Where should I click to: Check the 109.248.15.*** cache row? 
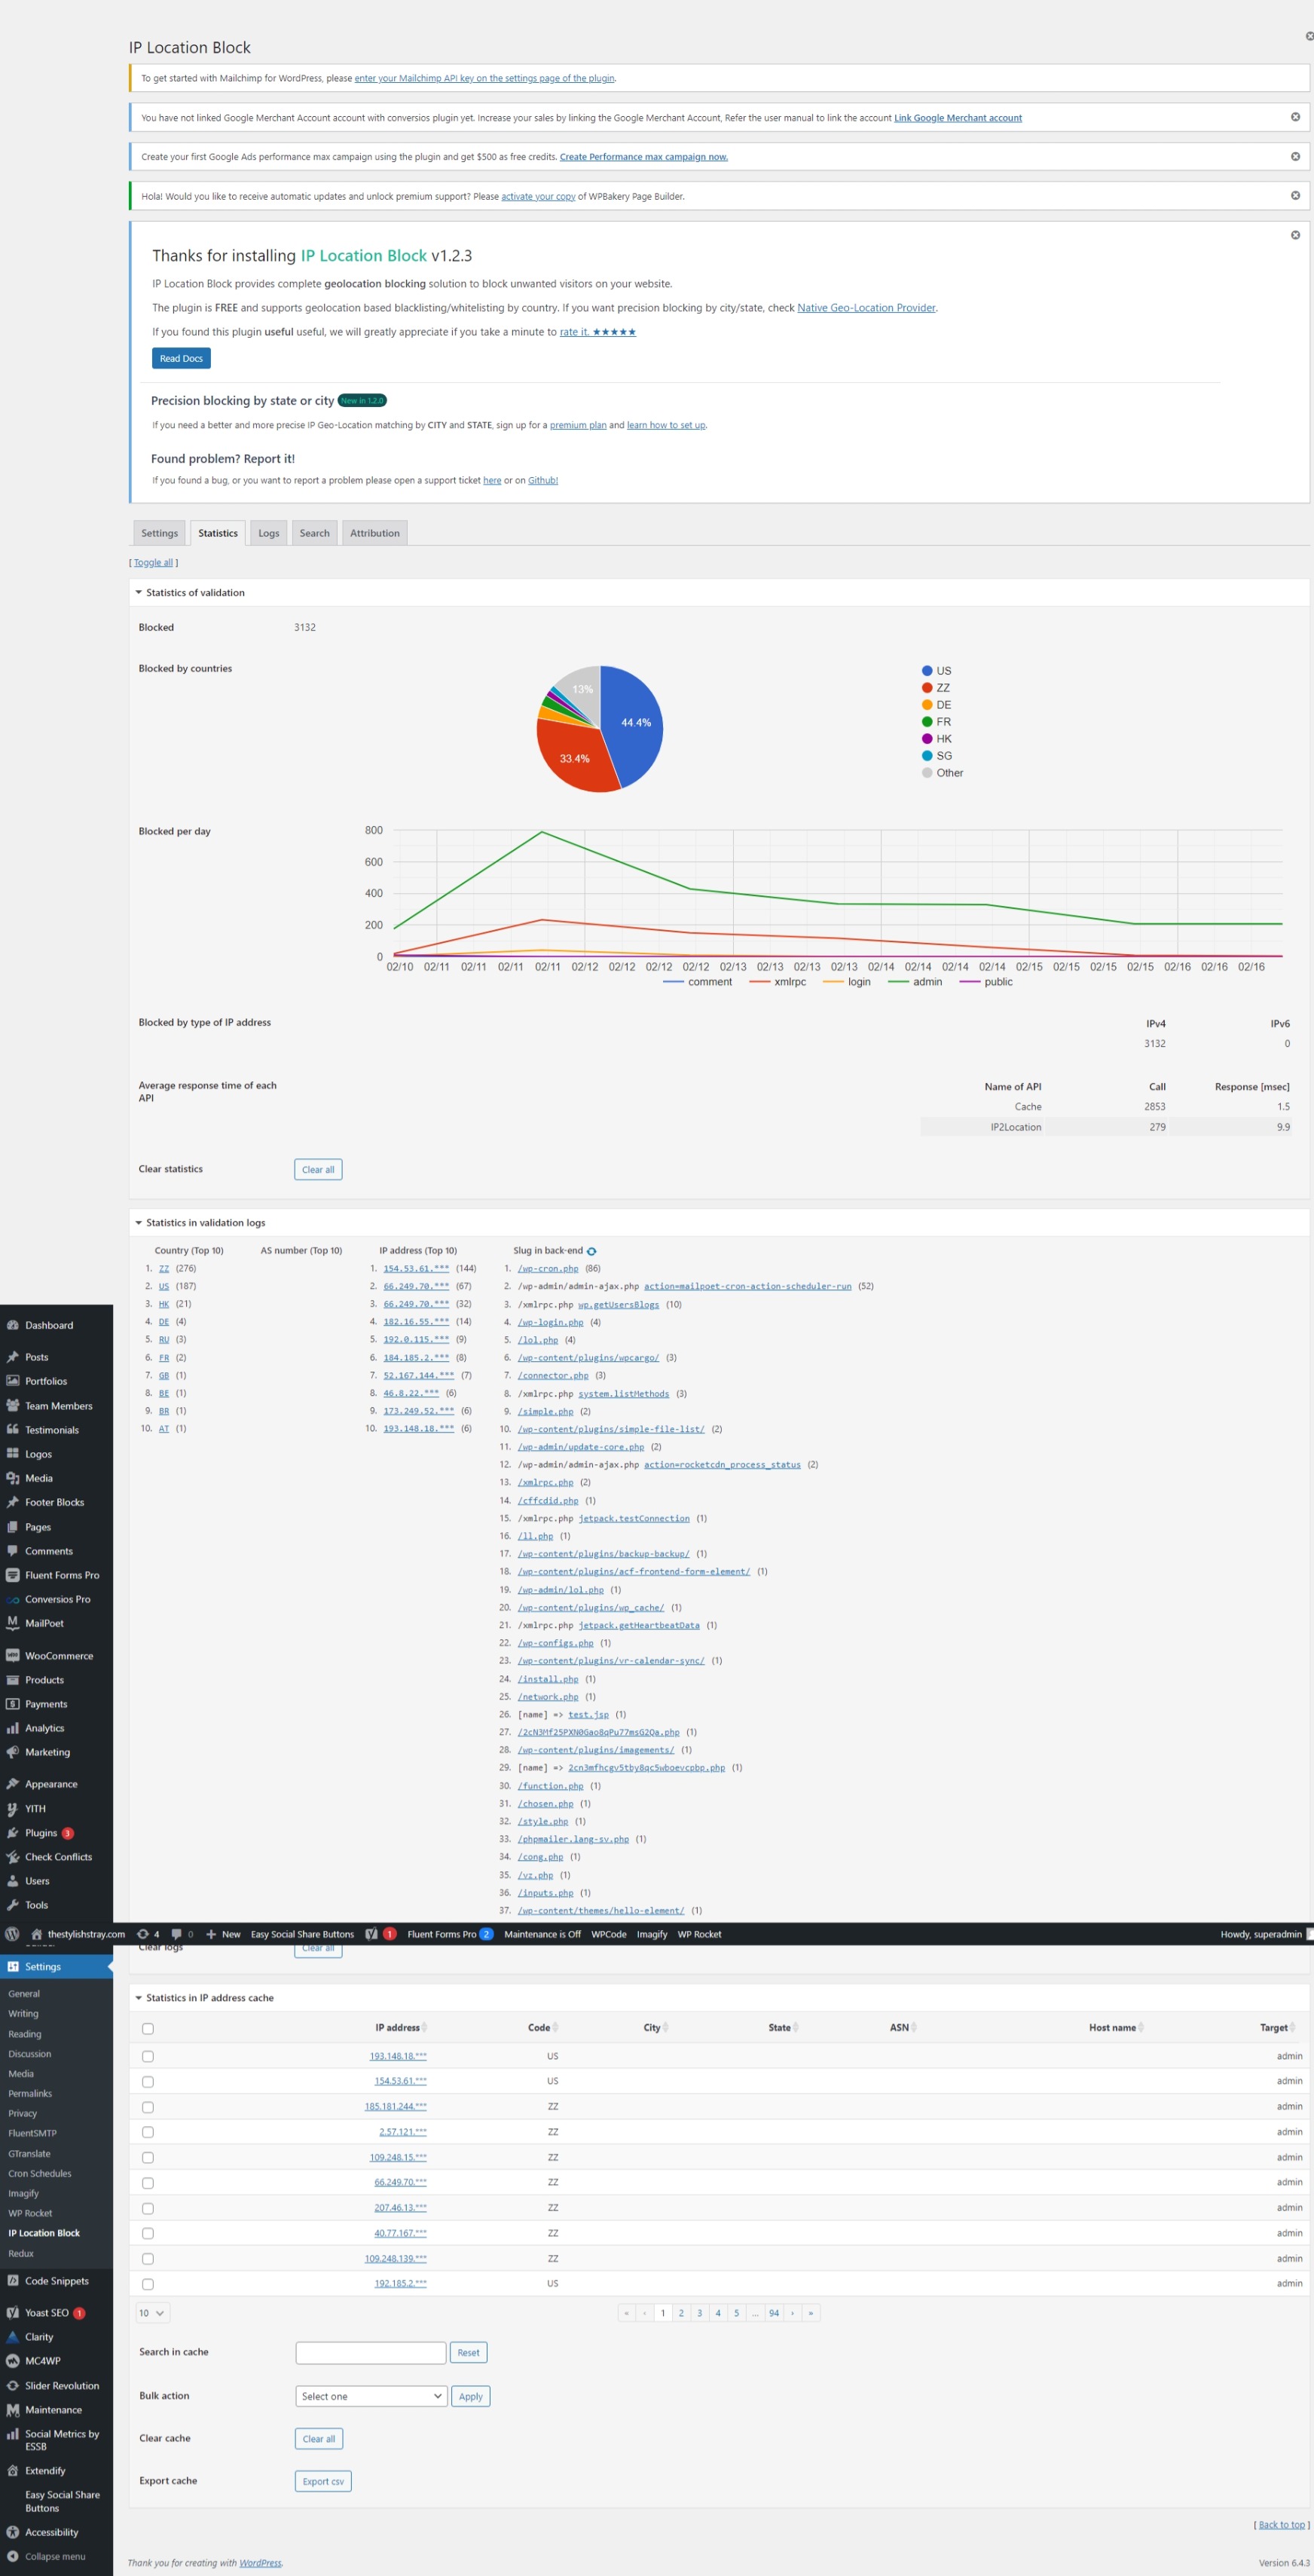coord(148,2158)
